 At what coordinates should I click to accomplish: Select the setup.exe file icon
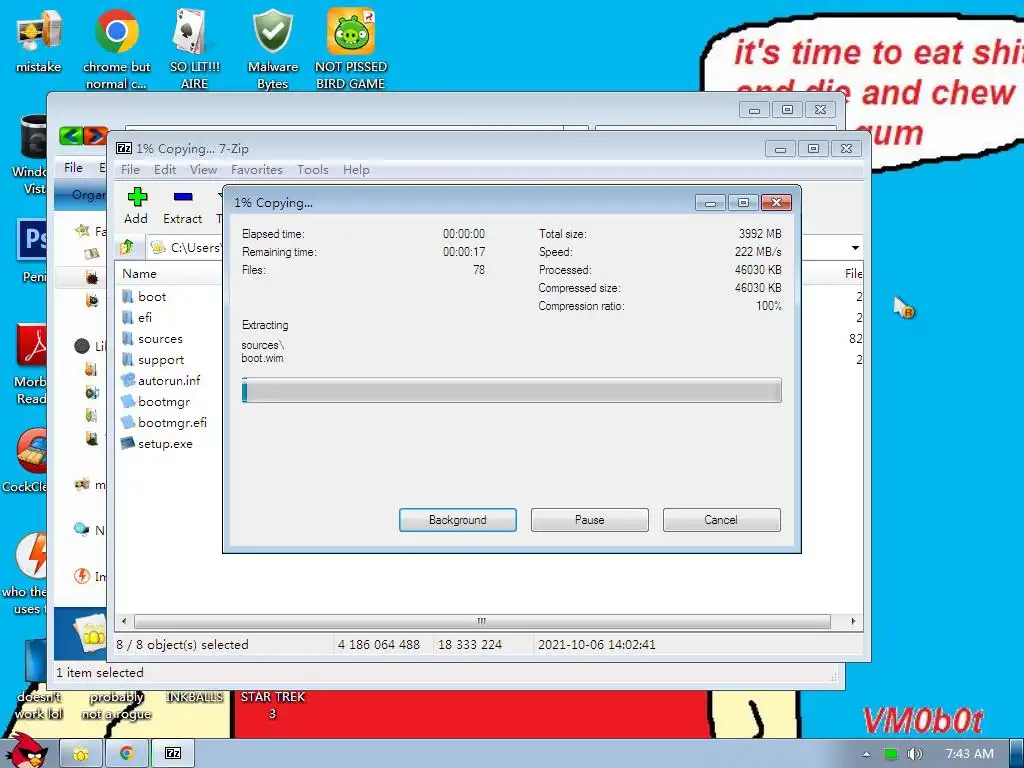[128, 443]
